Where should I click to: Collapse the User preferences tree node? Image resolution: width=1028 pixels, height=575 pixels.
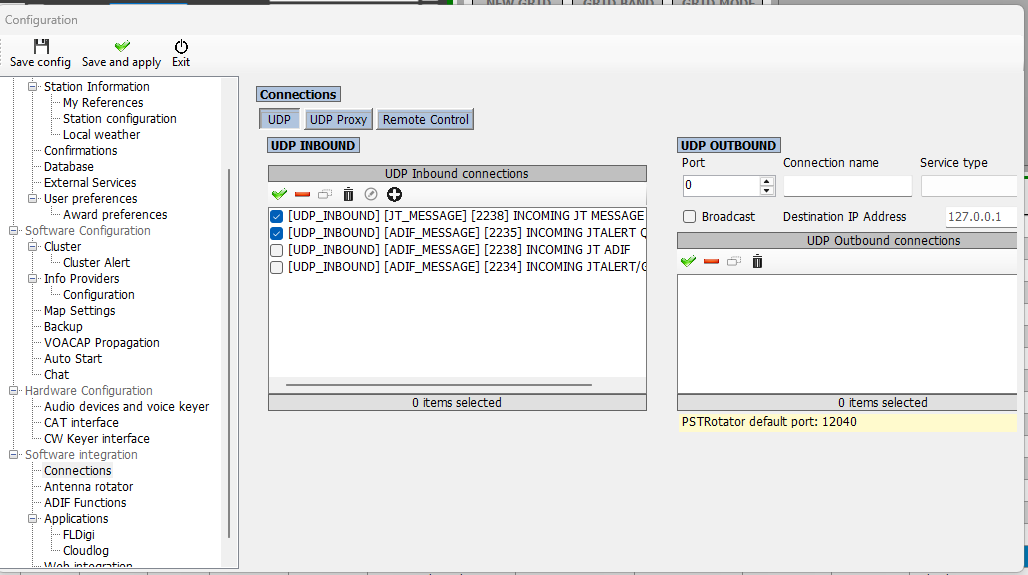pos(32,199)
